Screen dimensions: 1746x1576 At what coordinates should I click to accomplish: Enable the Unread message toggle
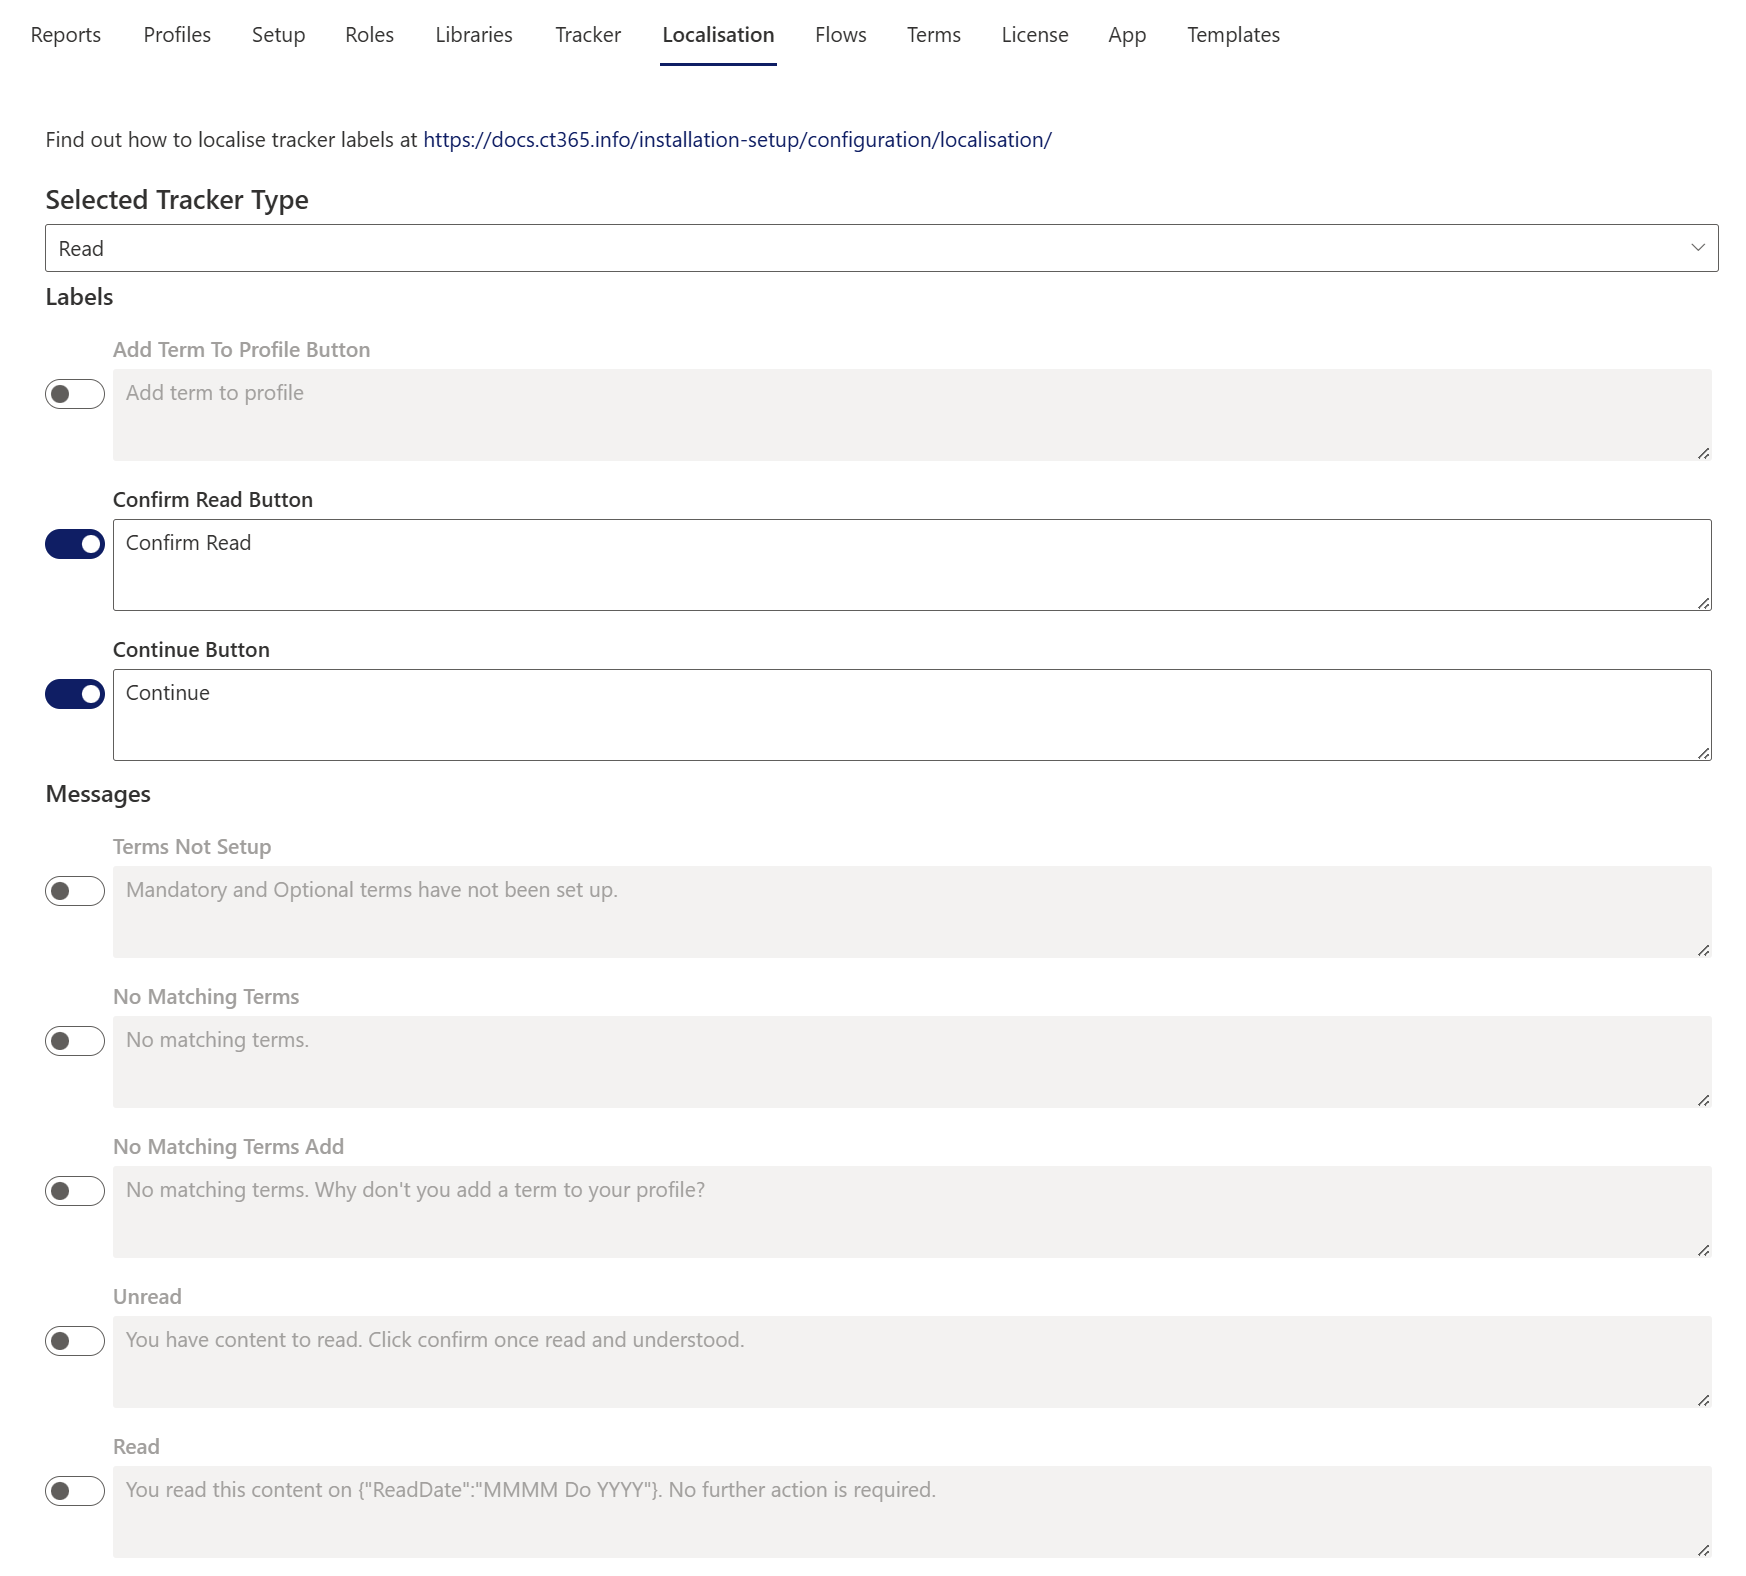click(x=75, y=1341)
